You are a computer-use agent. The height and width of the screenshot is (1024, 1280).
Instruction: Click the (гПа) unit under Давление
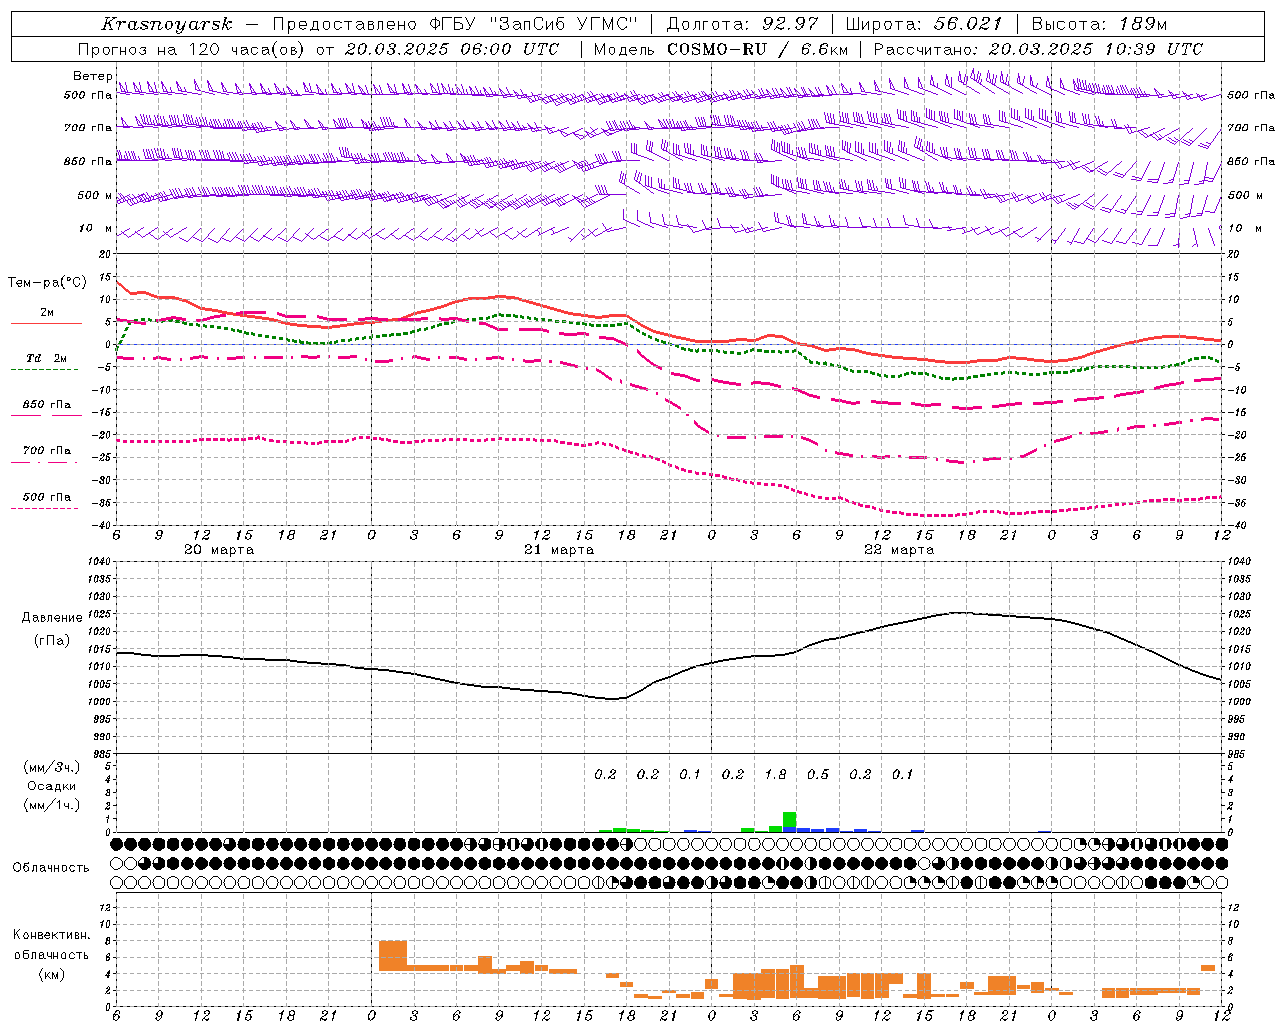[51, 641]
